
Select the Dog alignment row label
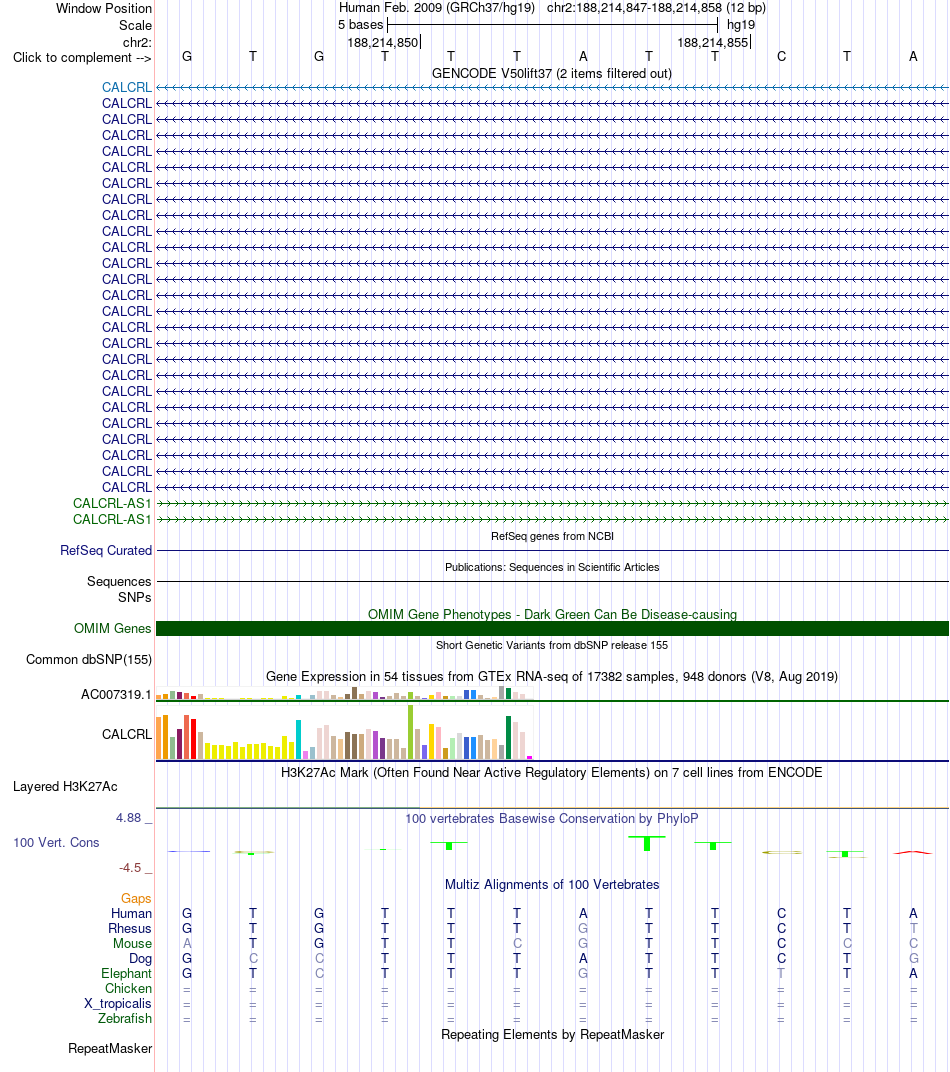[x=140, y=959]
